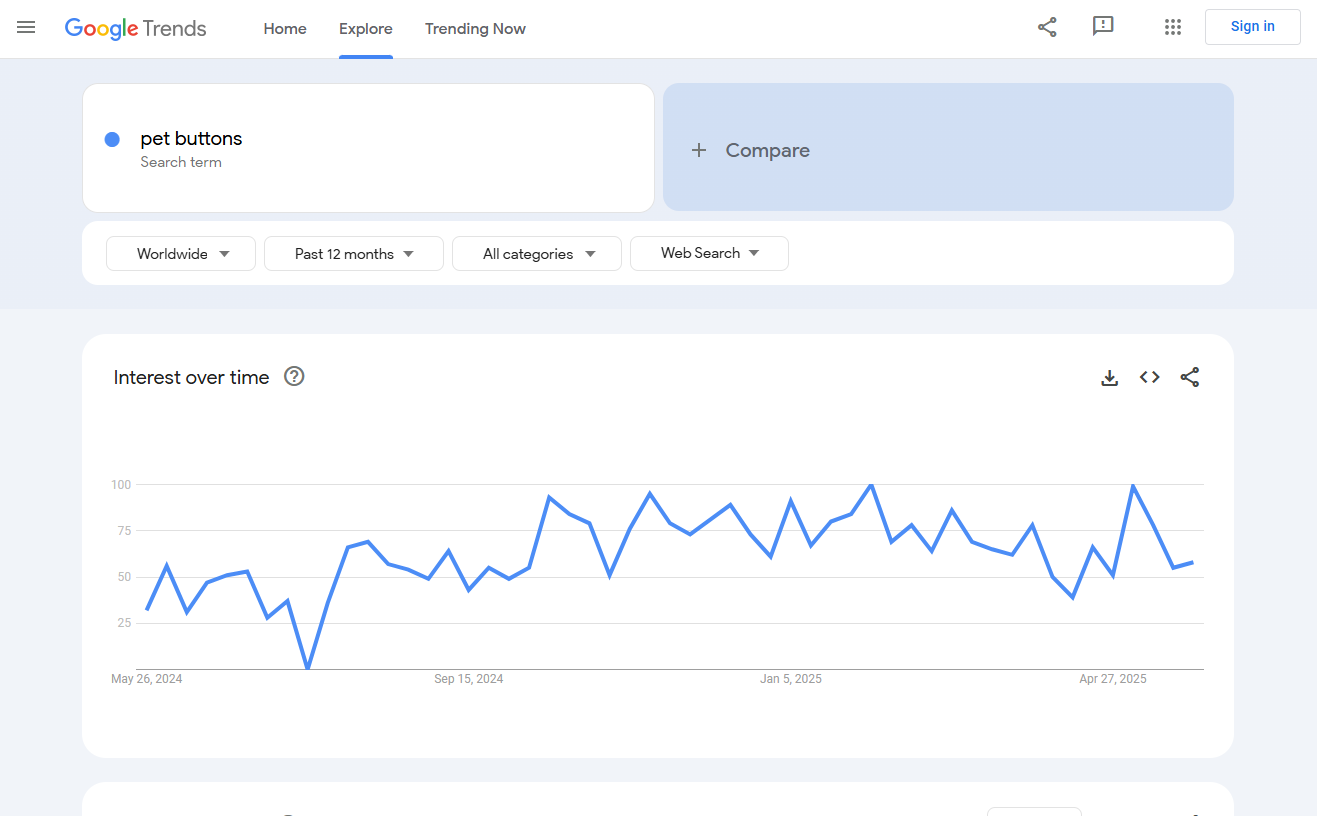Click the embed code icon
The height and width of the screenshot is (816, 1317).
(x=1149, y=378)
